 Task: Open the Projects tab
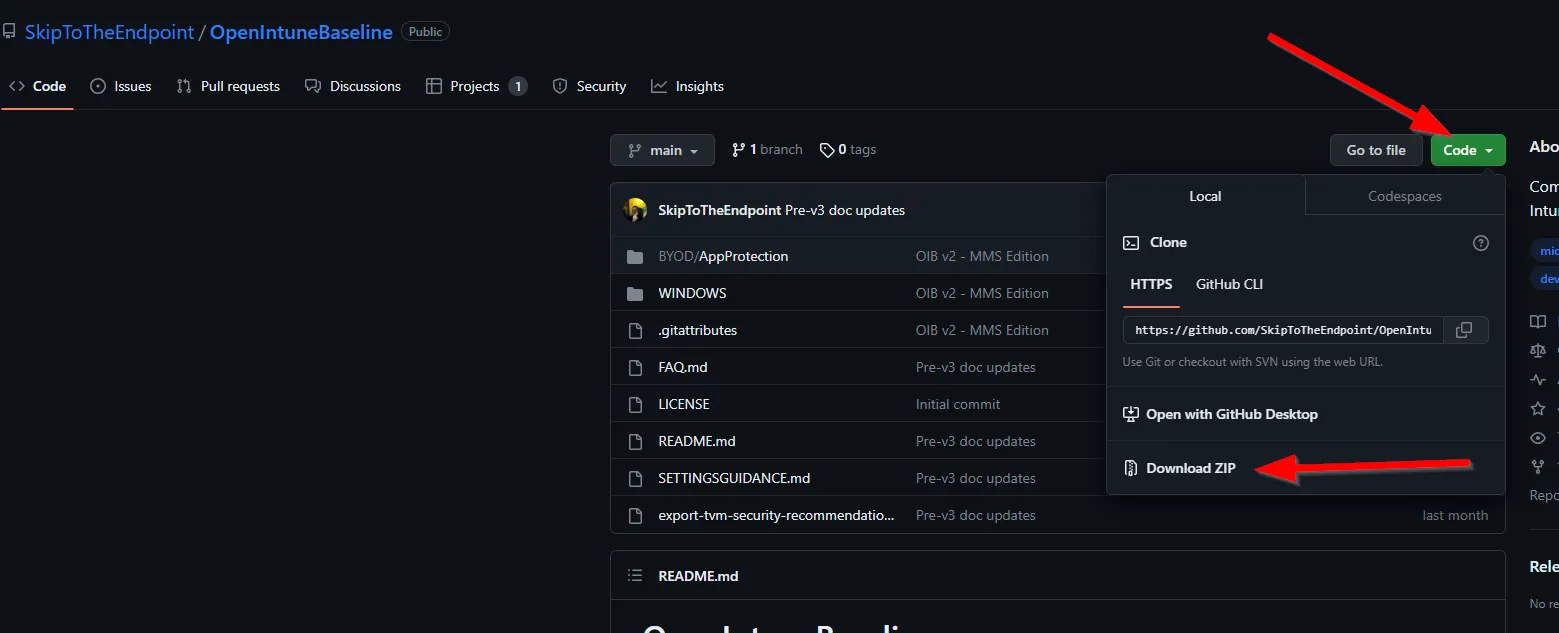476,86
